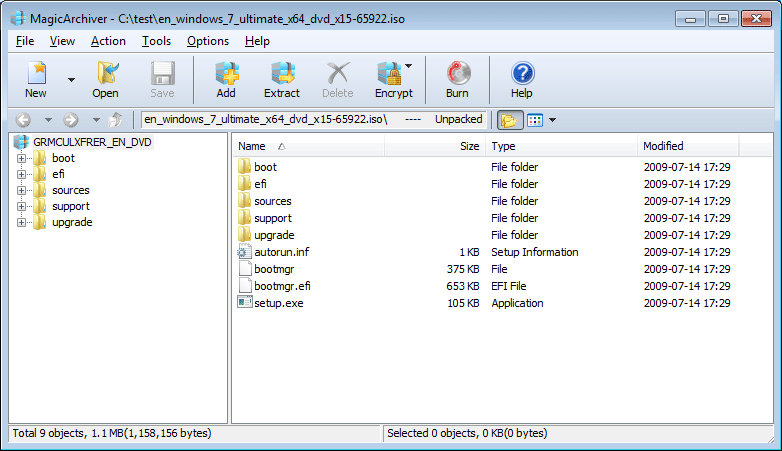The height and width of the screenshot is (451, 782).
Task: Open the File menu
Action: coord(25,41)
